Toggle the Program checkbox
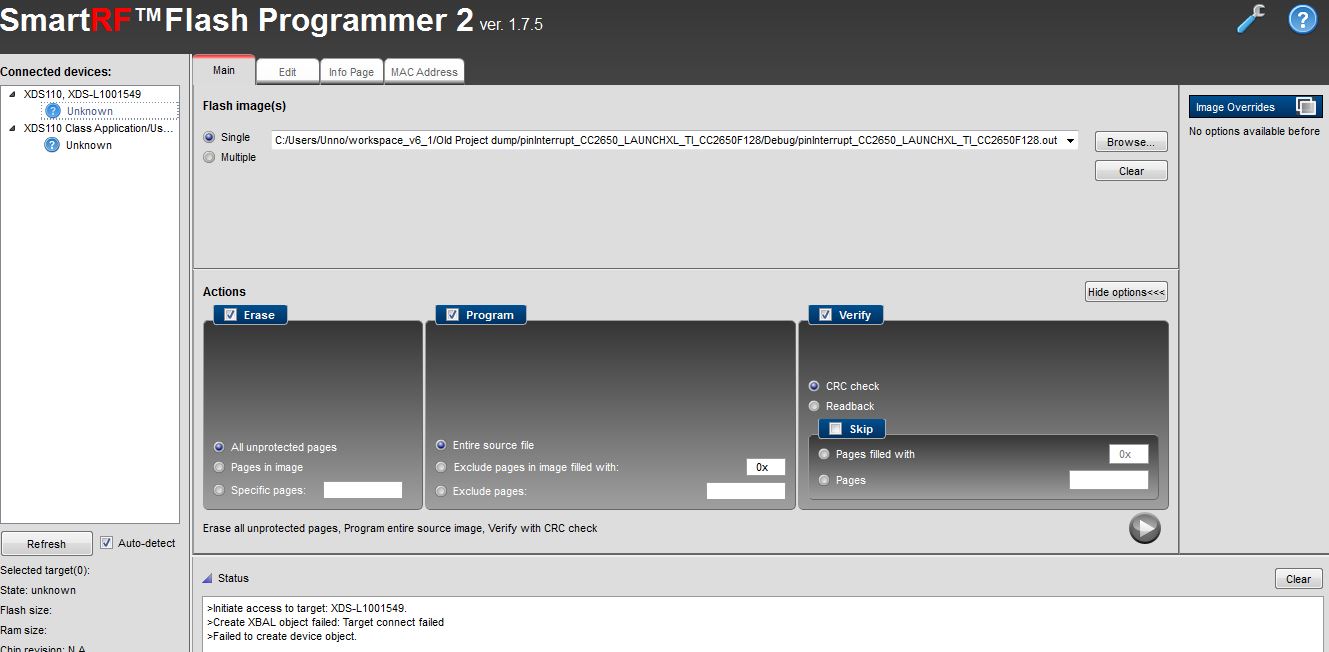The height and width of the screenshot is (652, 1329). click(452, 314)
